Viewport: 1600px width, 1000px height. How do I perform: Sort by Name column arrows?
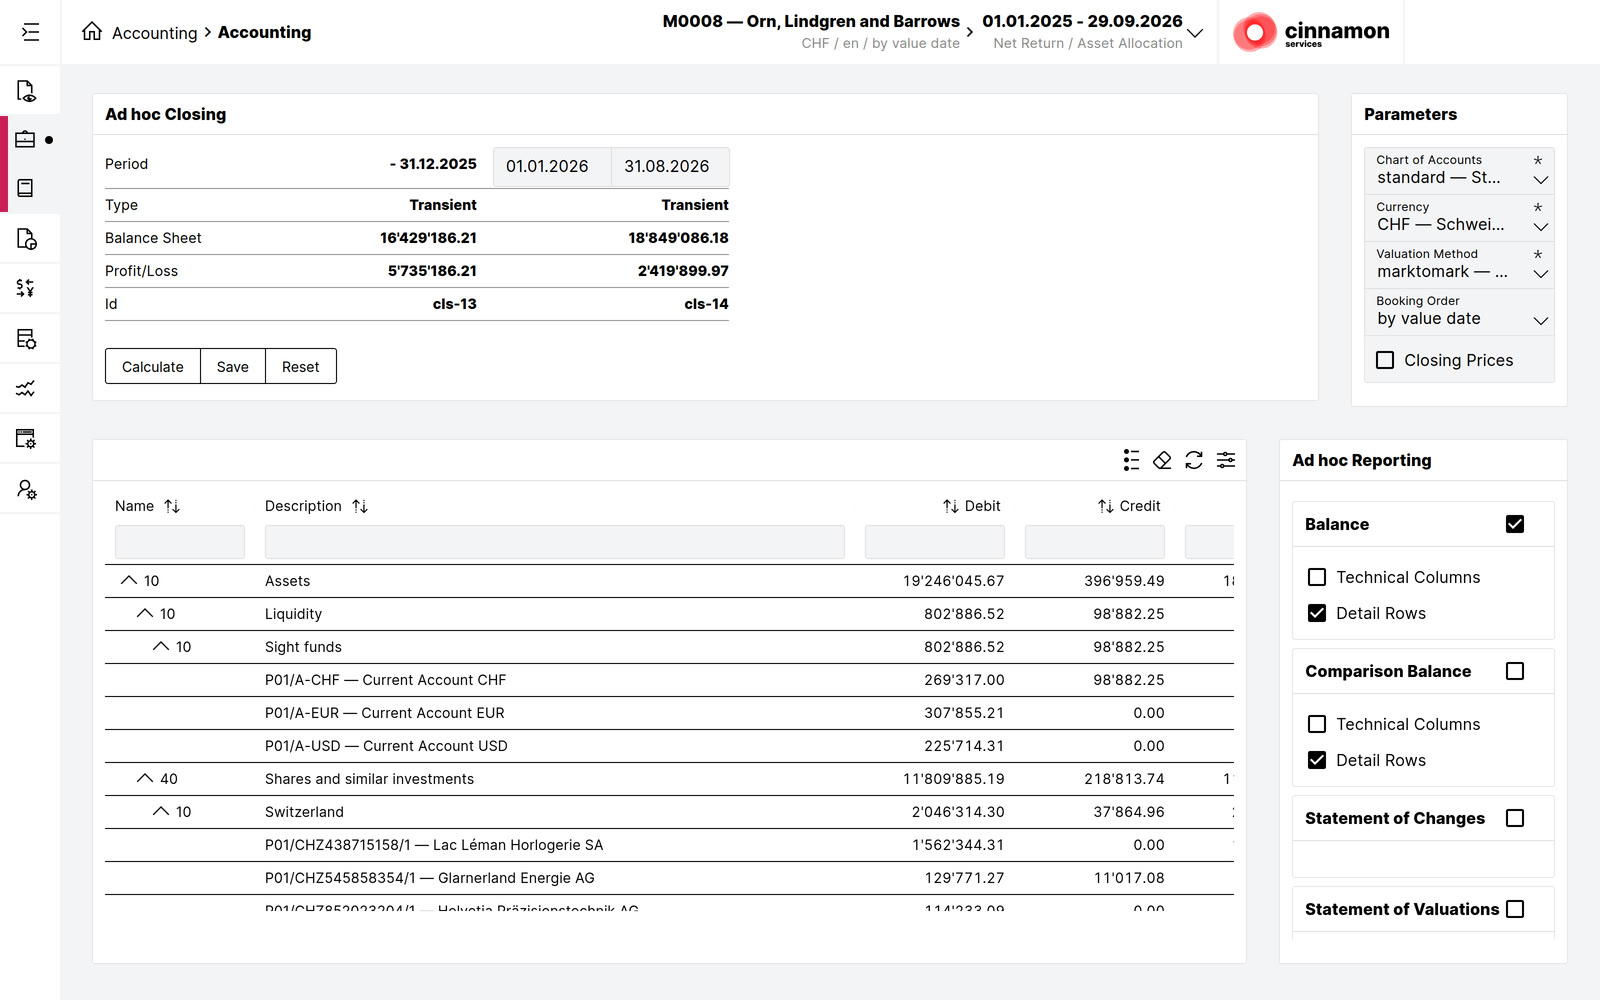coord(172,506)
